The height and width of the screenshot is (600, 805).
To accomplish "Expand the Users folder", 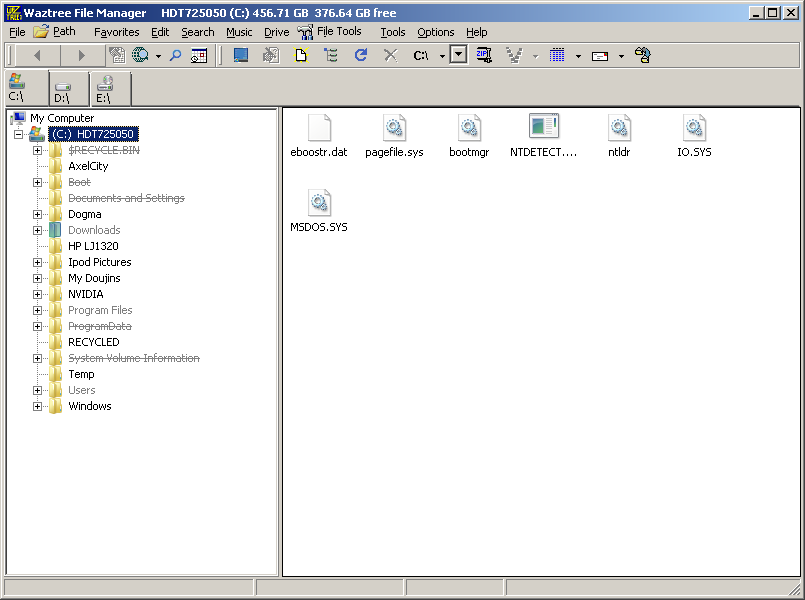I will (x=37, y=390).
